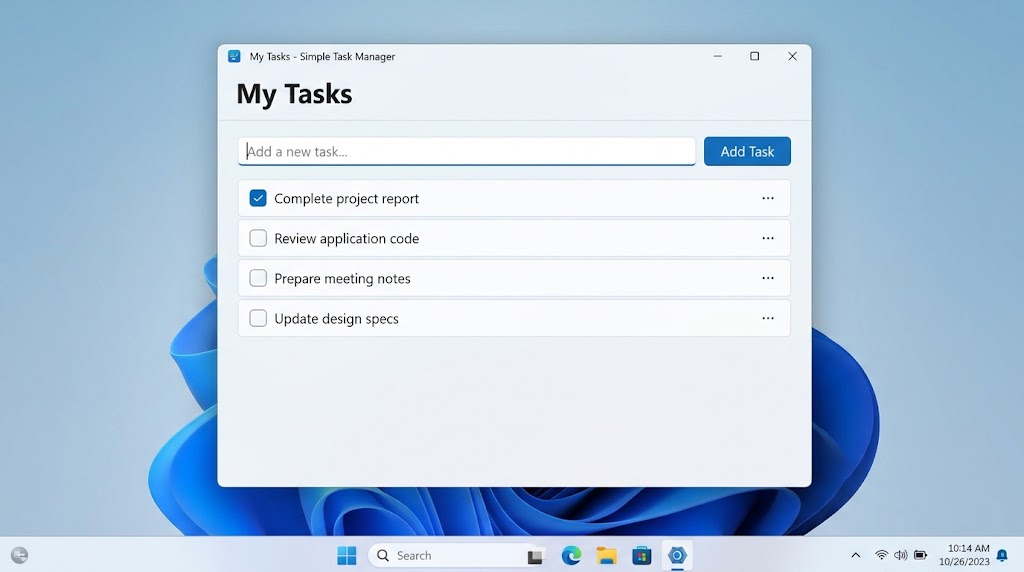This screenshot has width=1024, height=572.
Task: Open File Explorer from taskbar
Action: pos(607,556)
